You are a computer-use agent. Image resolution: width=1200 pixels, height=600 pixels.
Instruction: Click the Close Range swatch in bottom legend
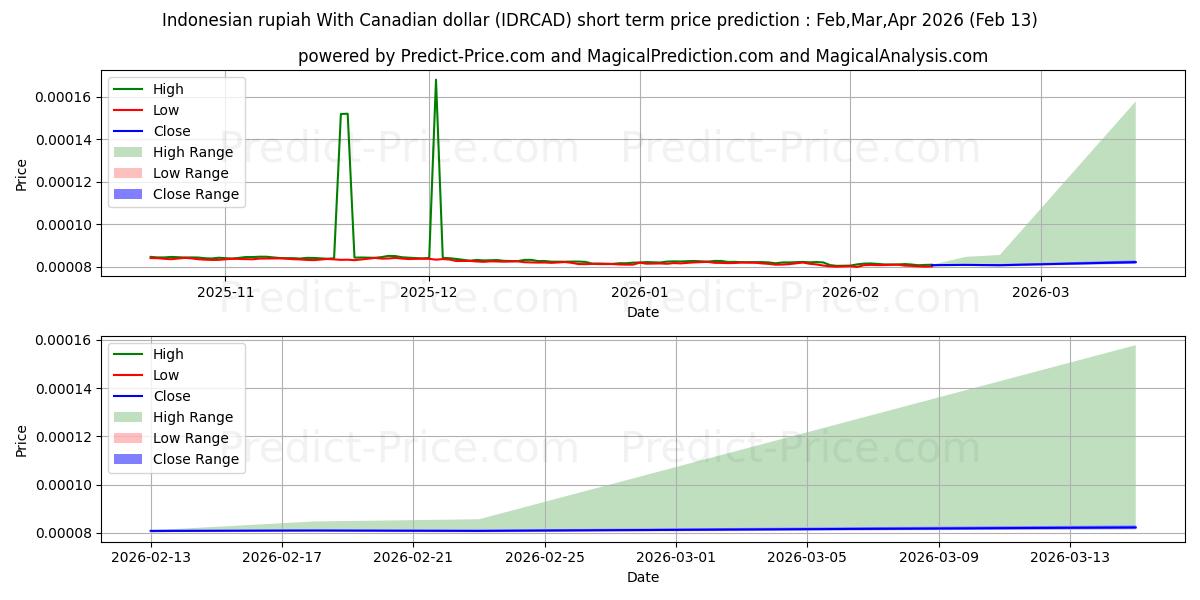[128, 459]
